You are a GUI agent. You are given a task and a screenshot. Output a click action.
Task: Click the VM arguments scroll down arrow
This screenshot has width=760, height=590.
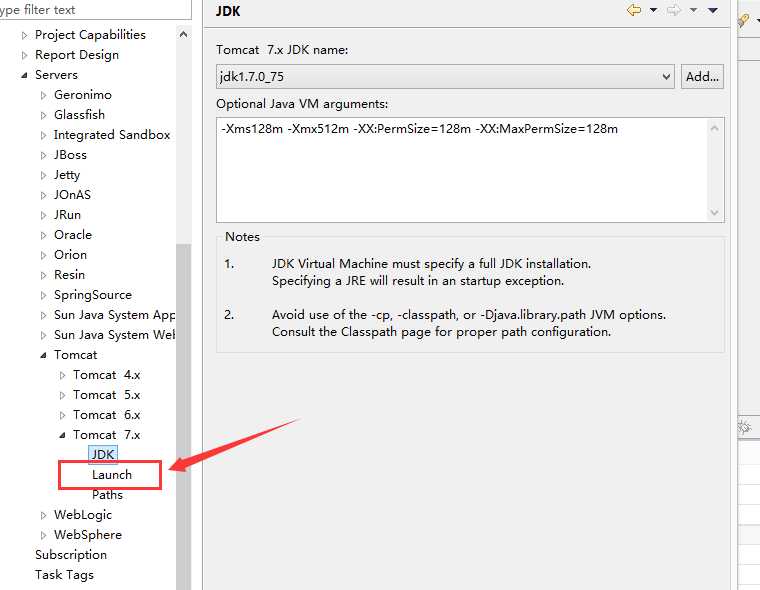pos(714,212)
